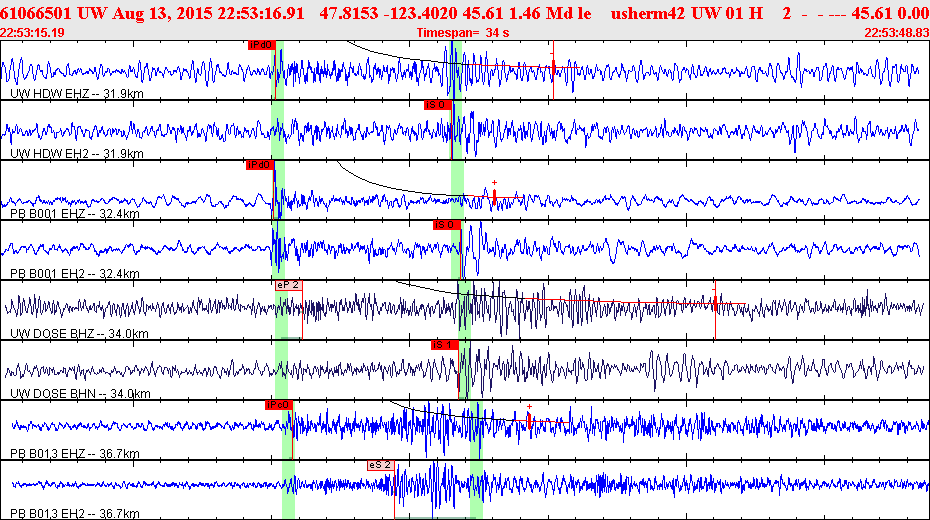Select the iS 0 pick on HDW EH2

(x=438, y=105)
